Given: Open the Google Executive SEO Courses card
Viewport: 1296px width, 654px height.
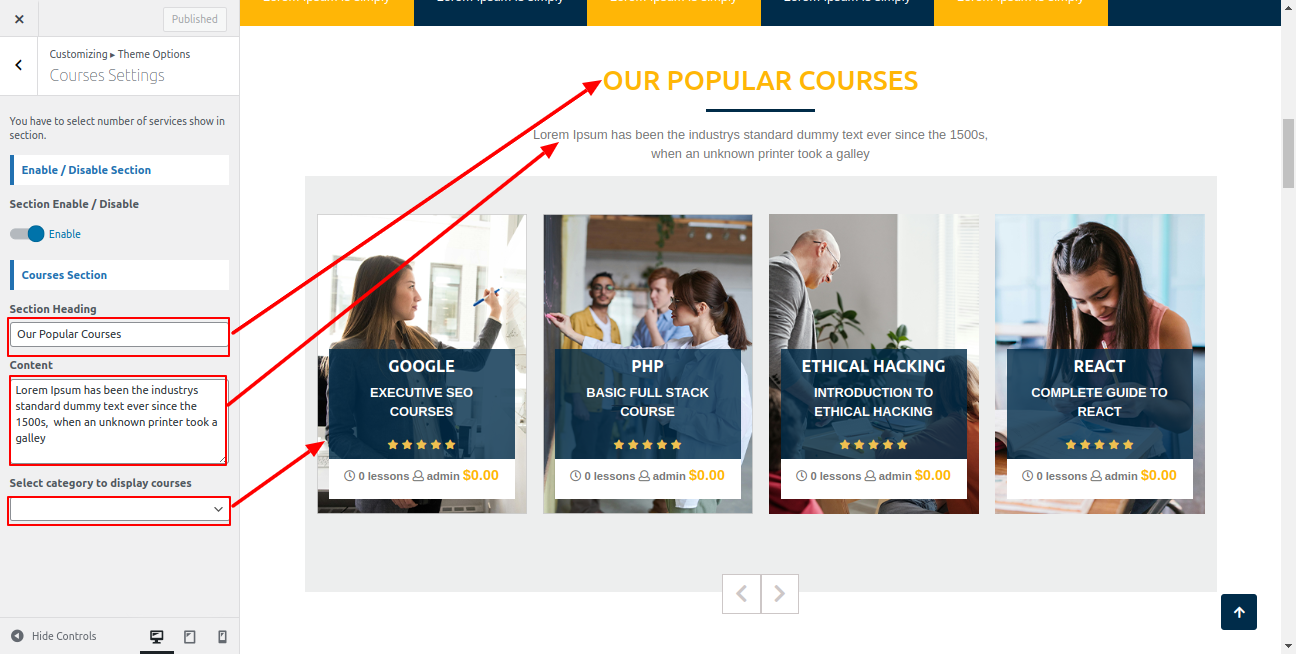Looking at the screenshot, I should tap(422, 402).
